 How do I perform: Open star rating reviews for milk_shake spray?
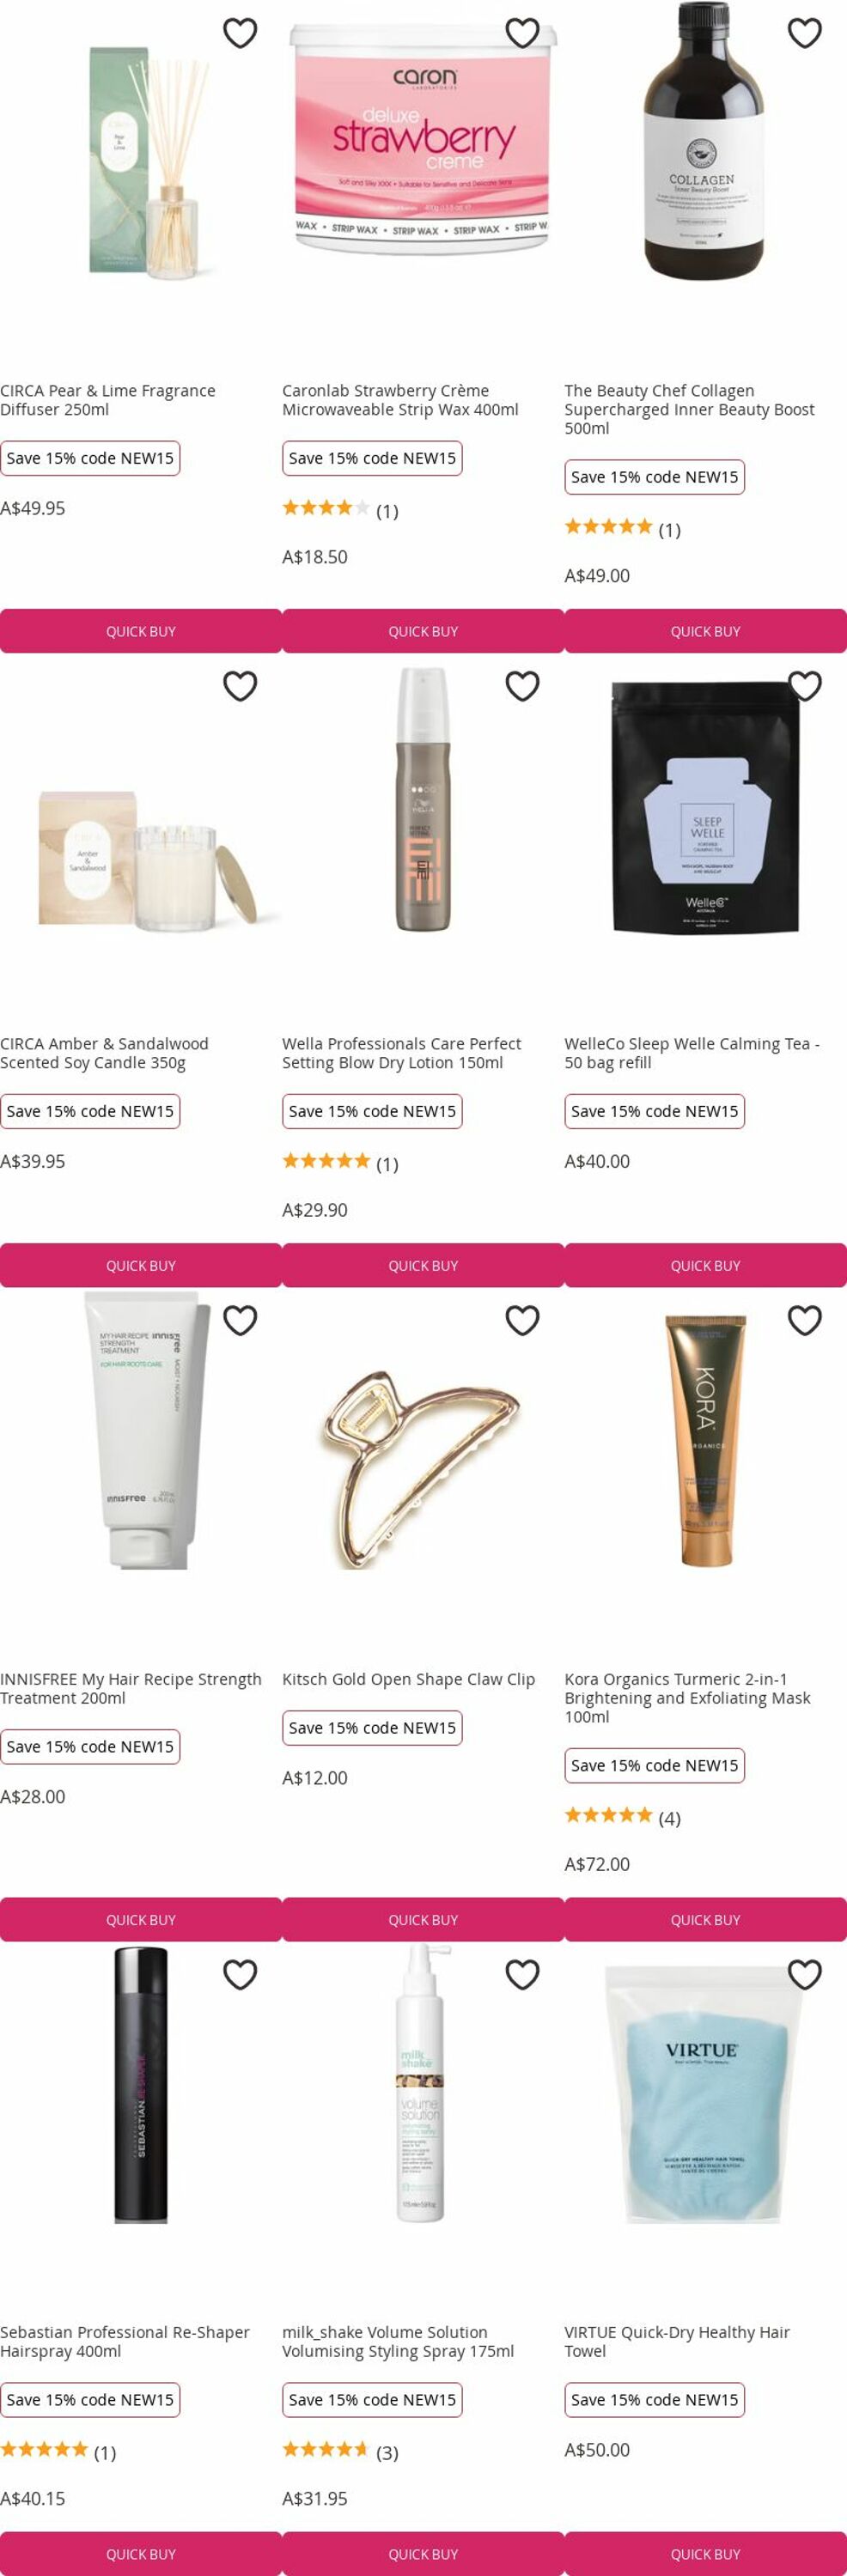tap(340, 2451)
